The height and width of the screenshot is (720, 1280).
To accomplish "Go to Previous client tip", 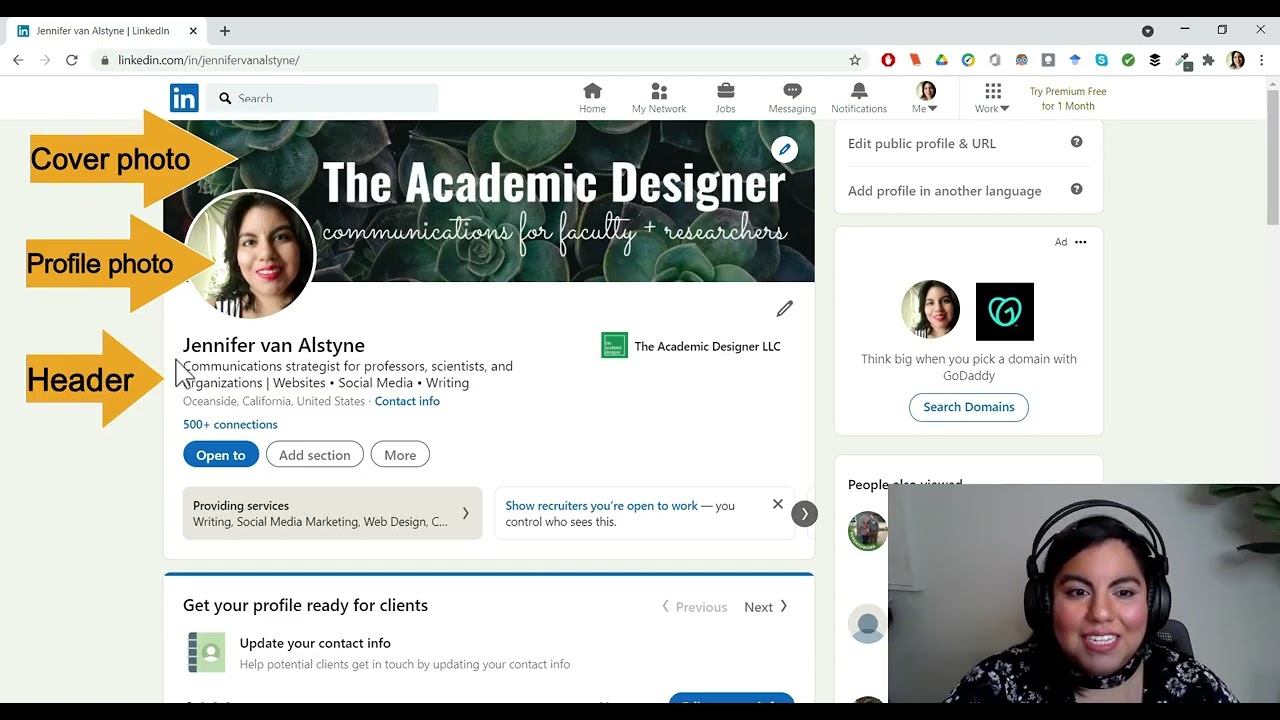I will tap(694, 607).
